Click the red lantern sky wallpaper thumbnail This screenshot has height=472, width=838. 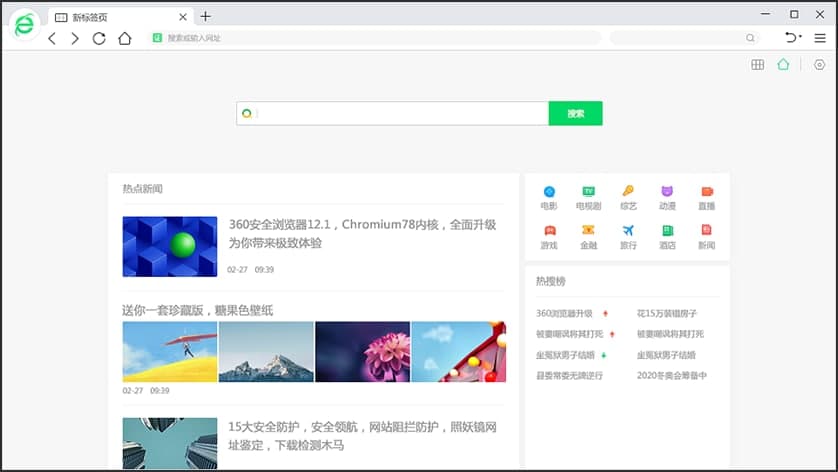[x=459, y=352]
